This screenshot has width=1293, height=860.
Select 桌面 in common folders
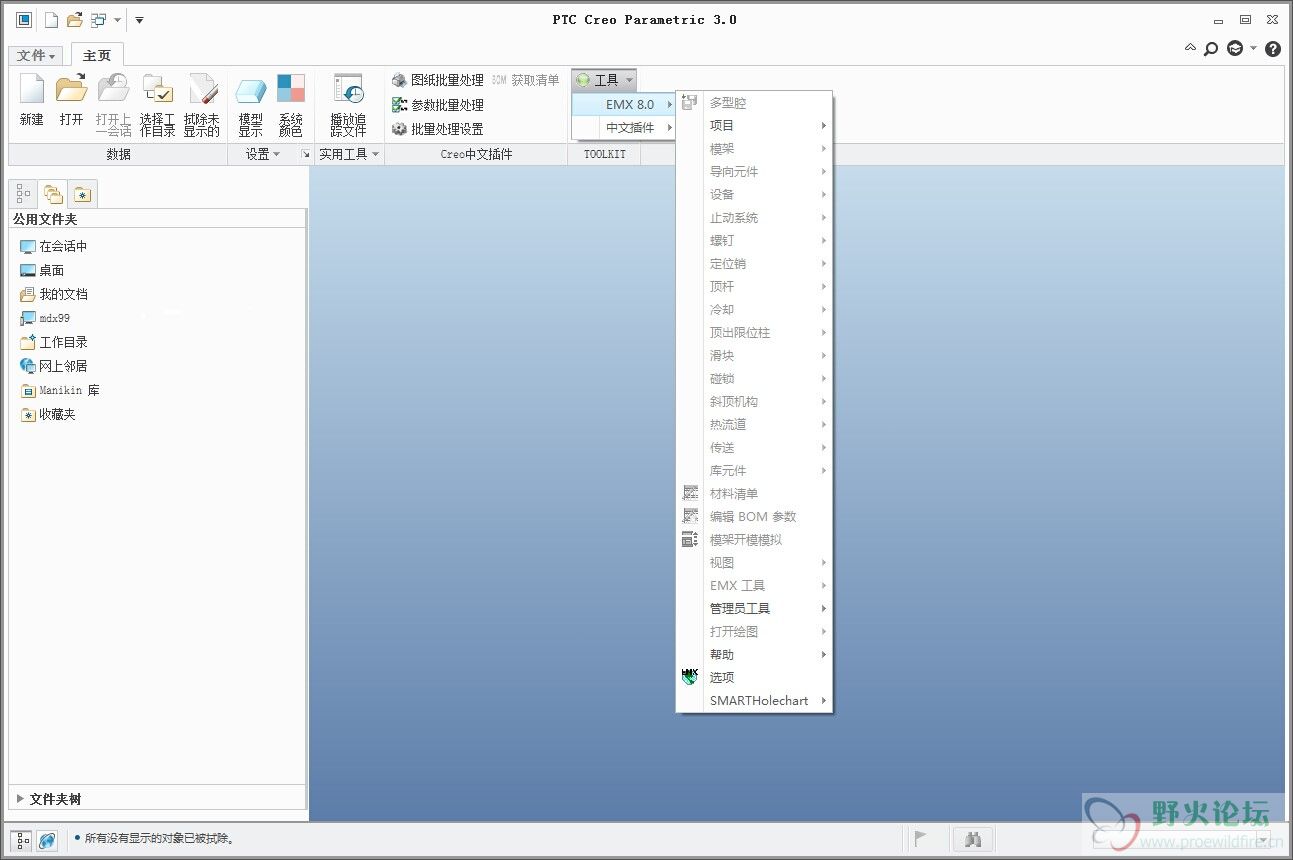[x=42, y=270]
